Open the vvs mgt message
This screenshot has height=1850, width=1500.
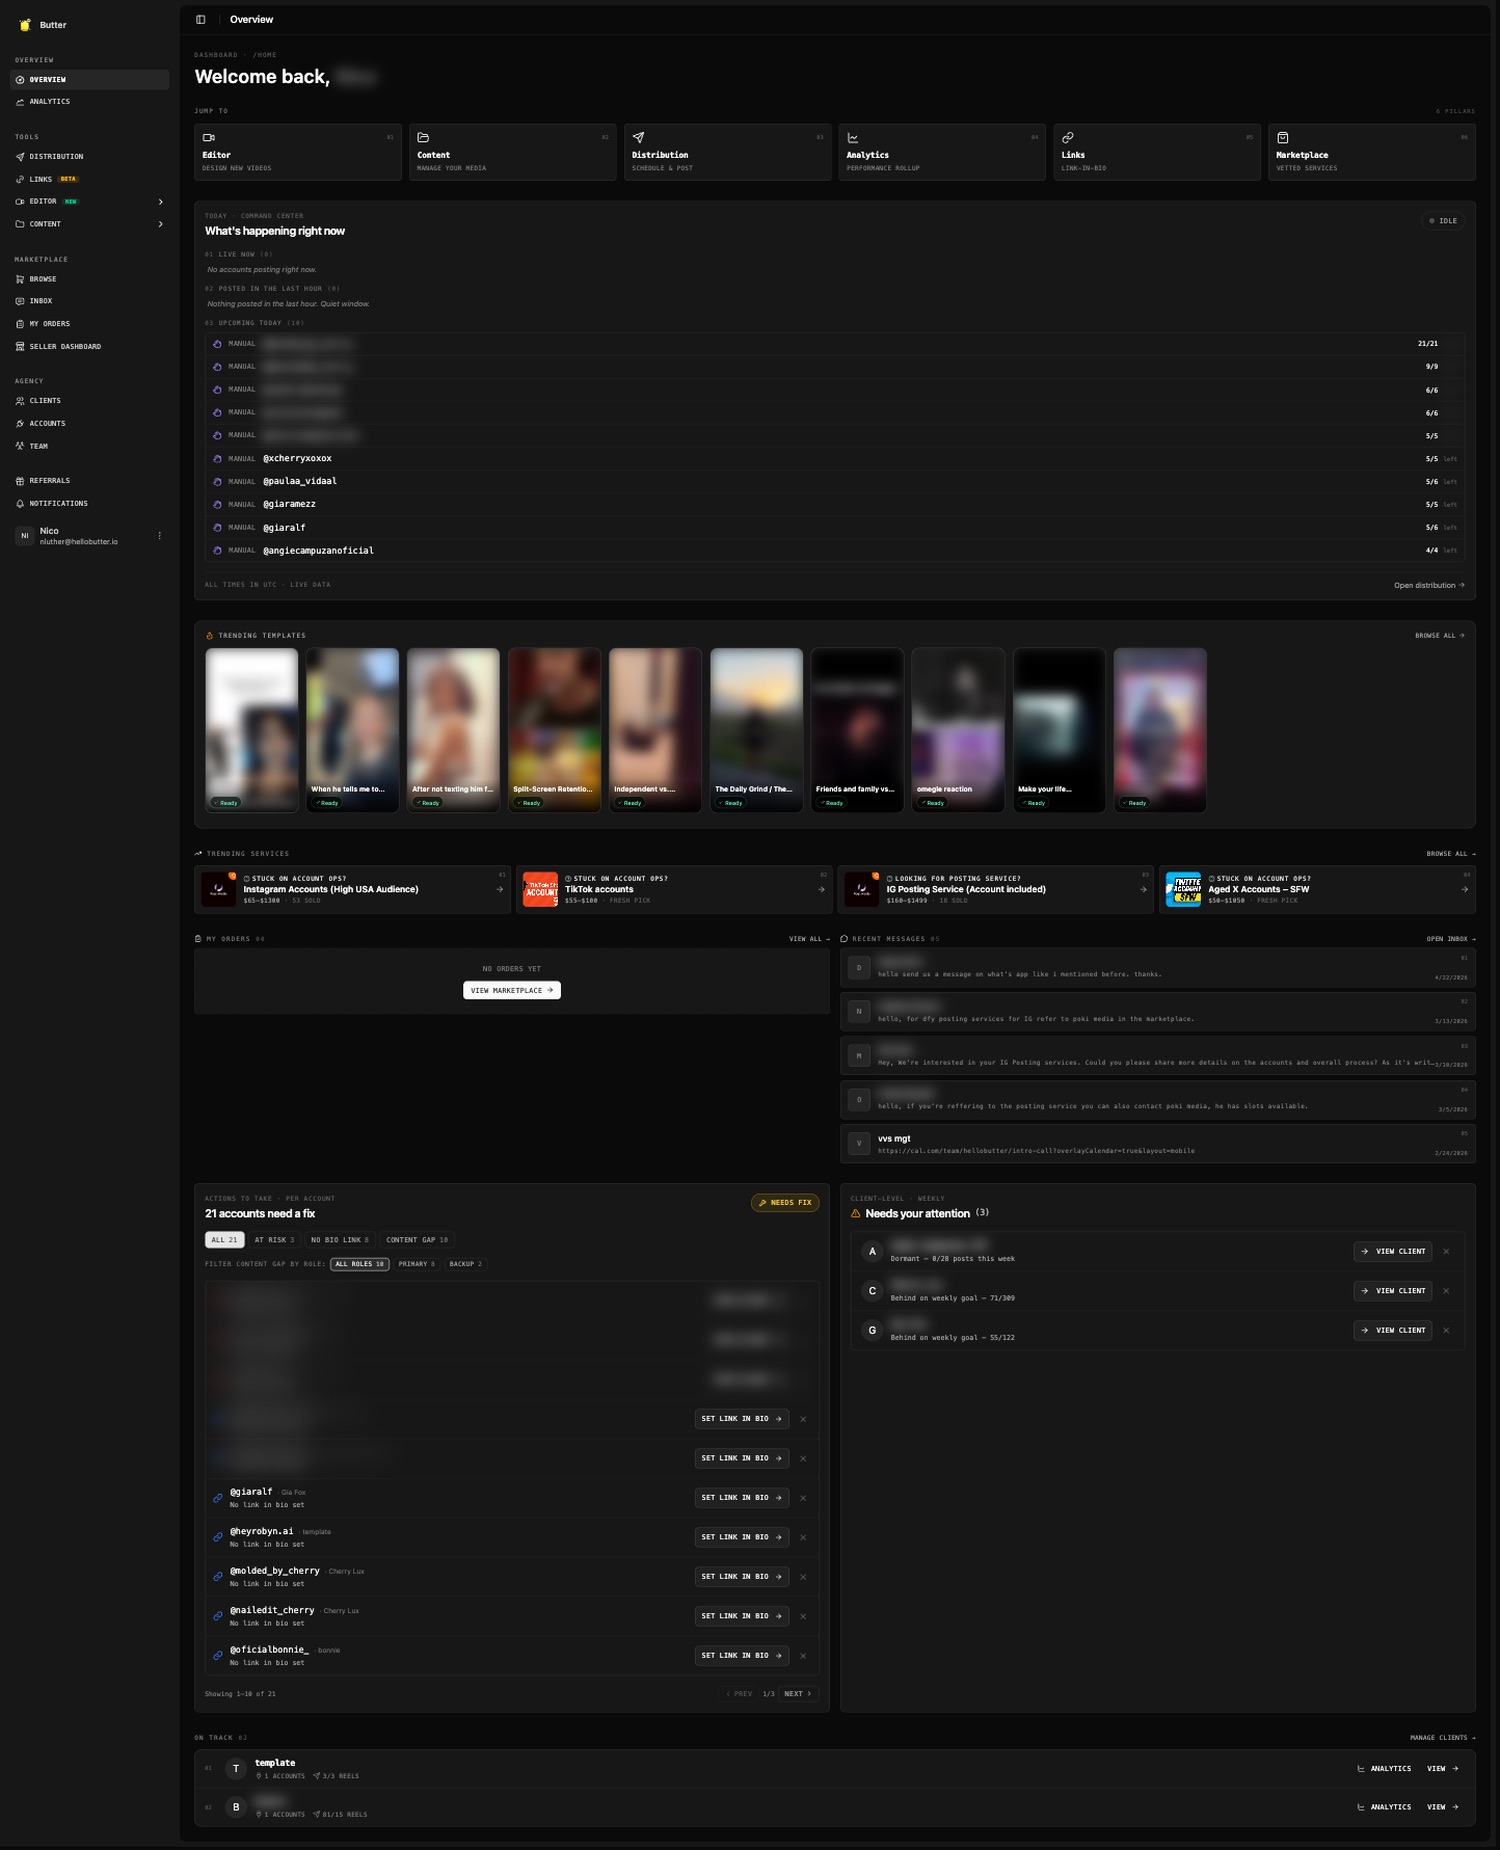[x=1158, y=1144]
